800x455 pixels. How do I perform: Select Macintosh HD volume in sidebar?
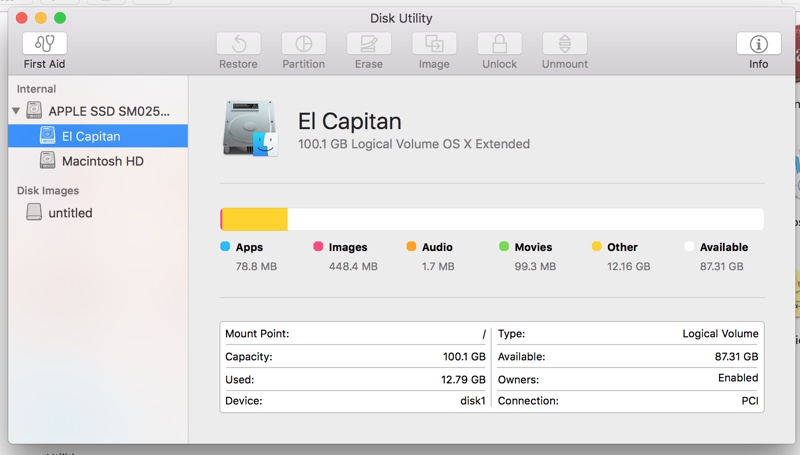98,161
